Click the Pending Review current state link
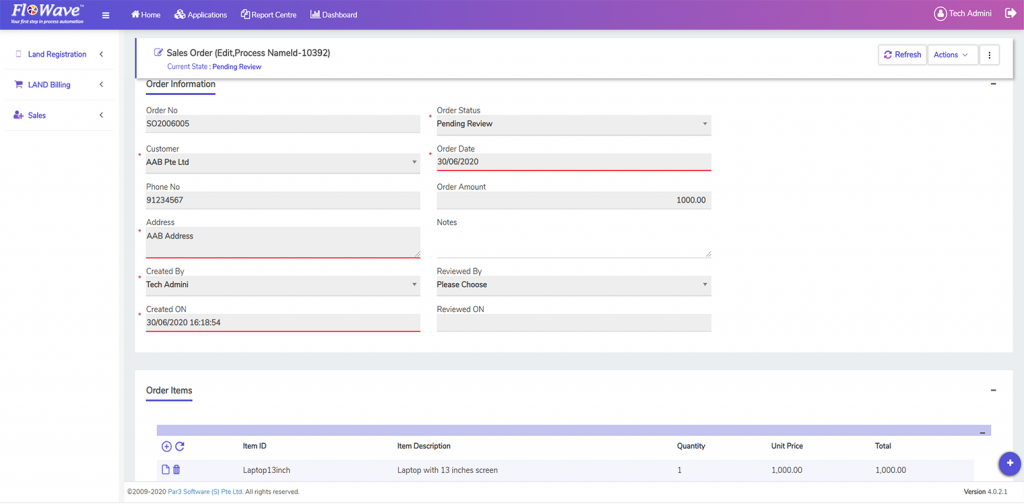The height and width of the screenshot is (504, 1024). [237, 67]
